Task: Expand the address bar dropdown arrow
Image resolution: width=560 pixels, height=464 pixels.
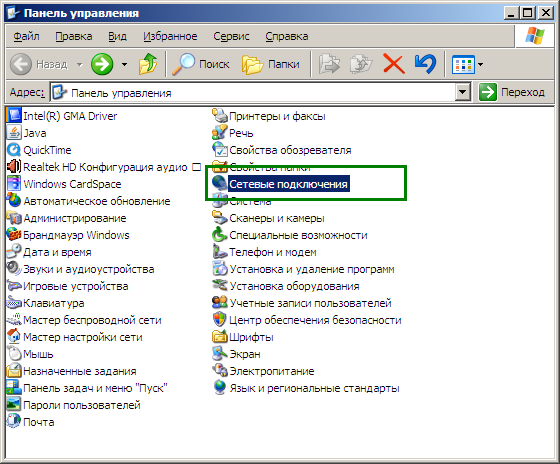Action: point(462,93)
